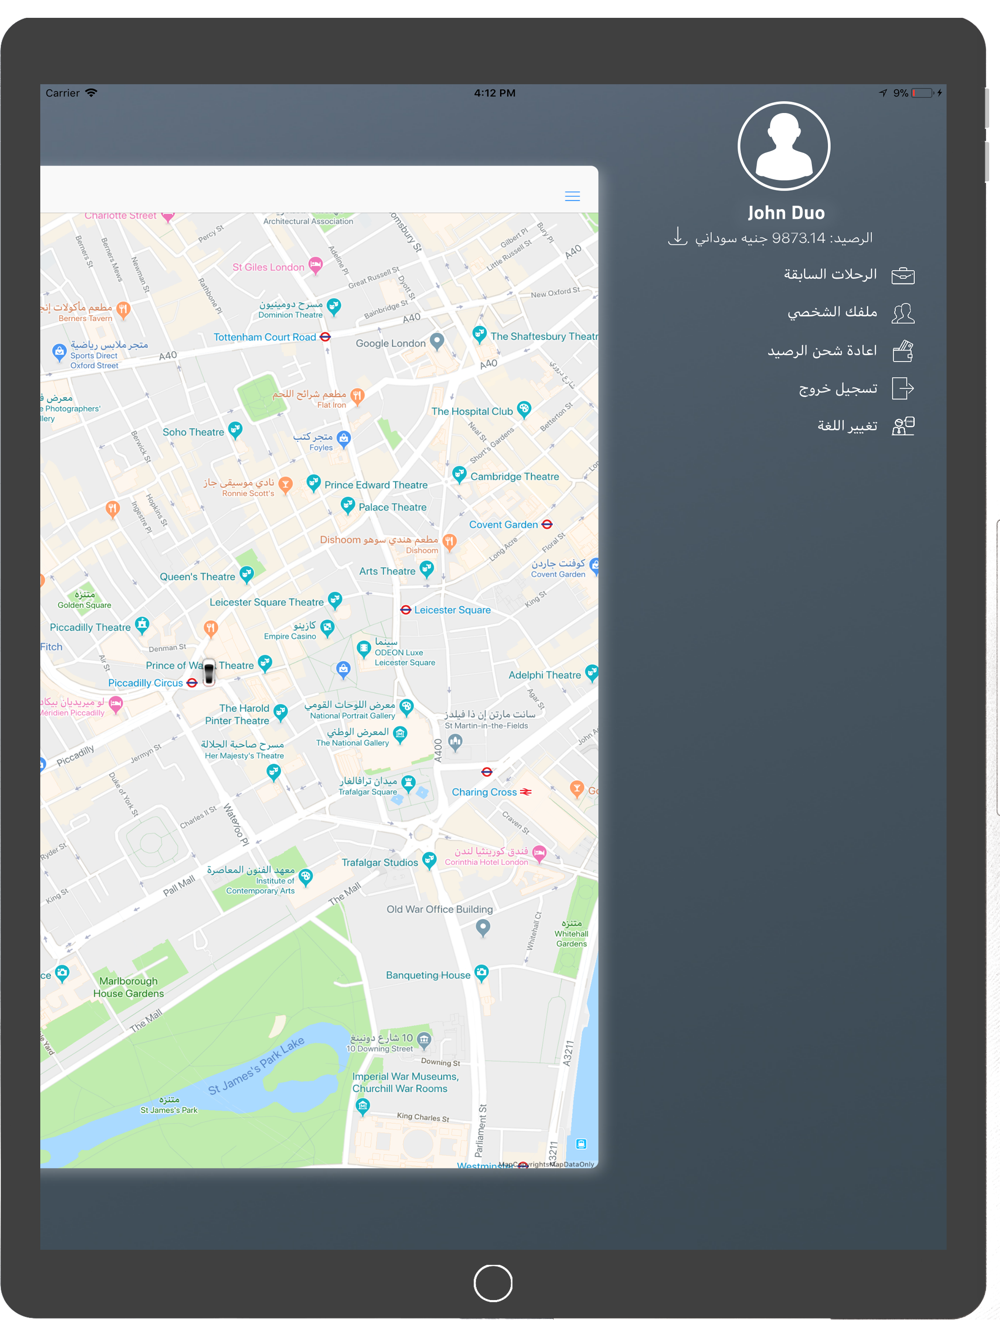Tap the Queen's Theatre map pin
Image resolution: width=1000 pixels, height=1334 pixels.
click(247, 574)
